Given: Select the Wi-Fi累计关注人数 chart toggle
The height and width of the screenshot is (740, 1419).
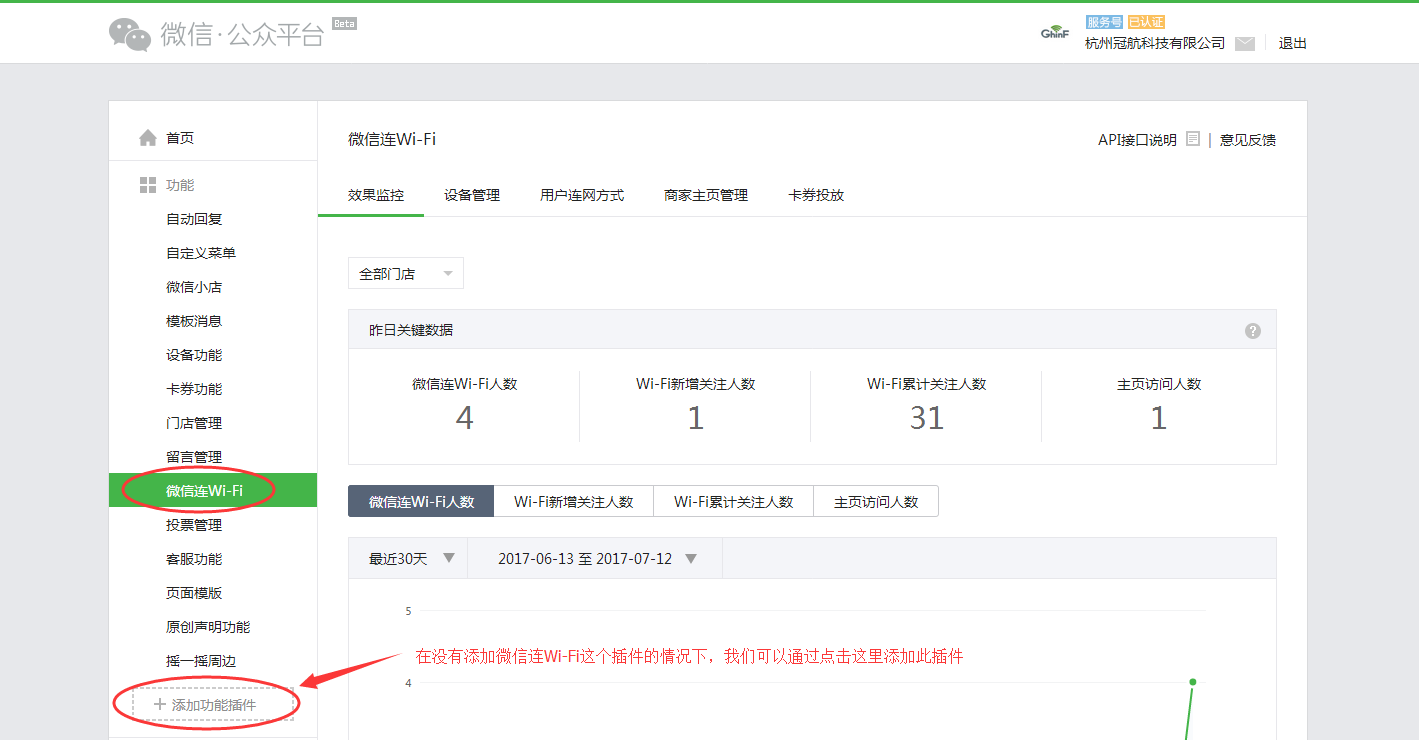Looking at the screenshot, I should coord(733,502).
